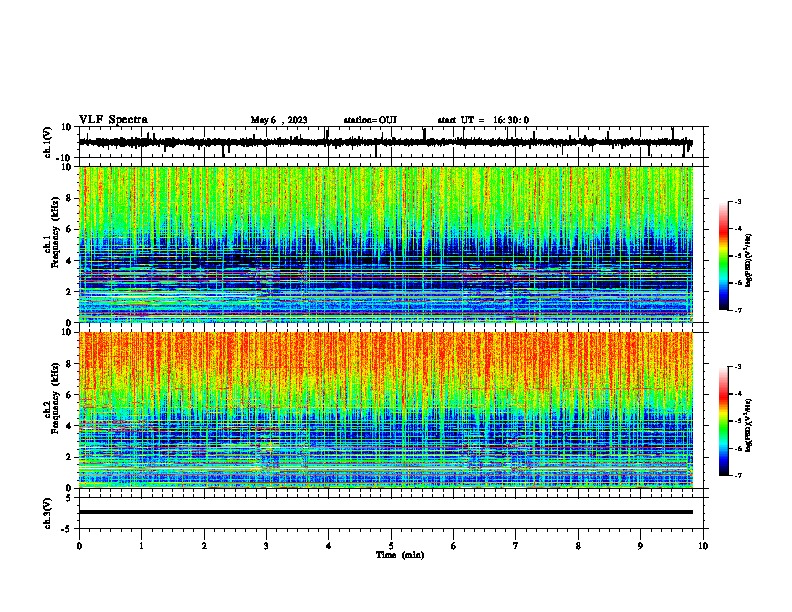Click time axis tick label "3"
The image size is (792, 612).
pyautogui.click(x=266, y=546)
